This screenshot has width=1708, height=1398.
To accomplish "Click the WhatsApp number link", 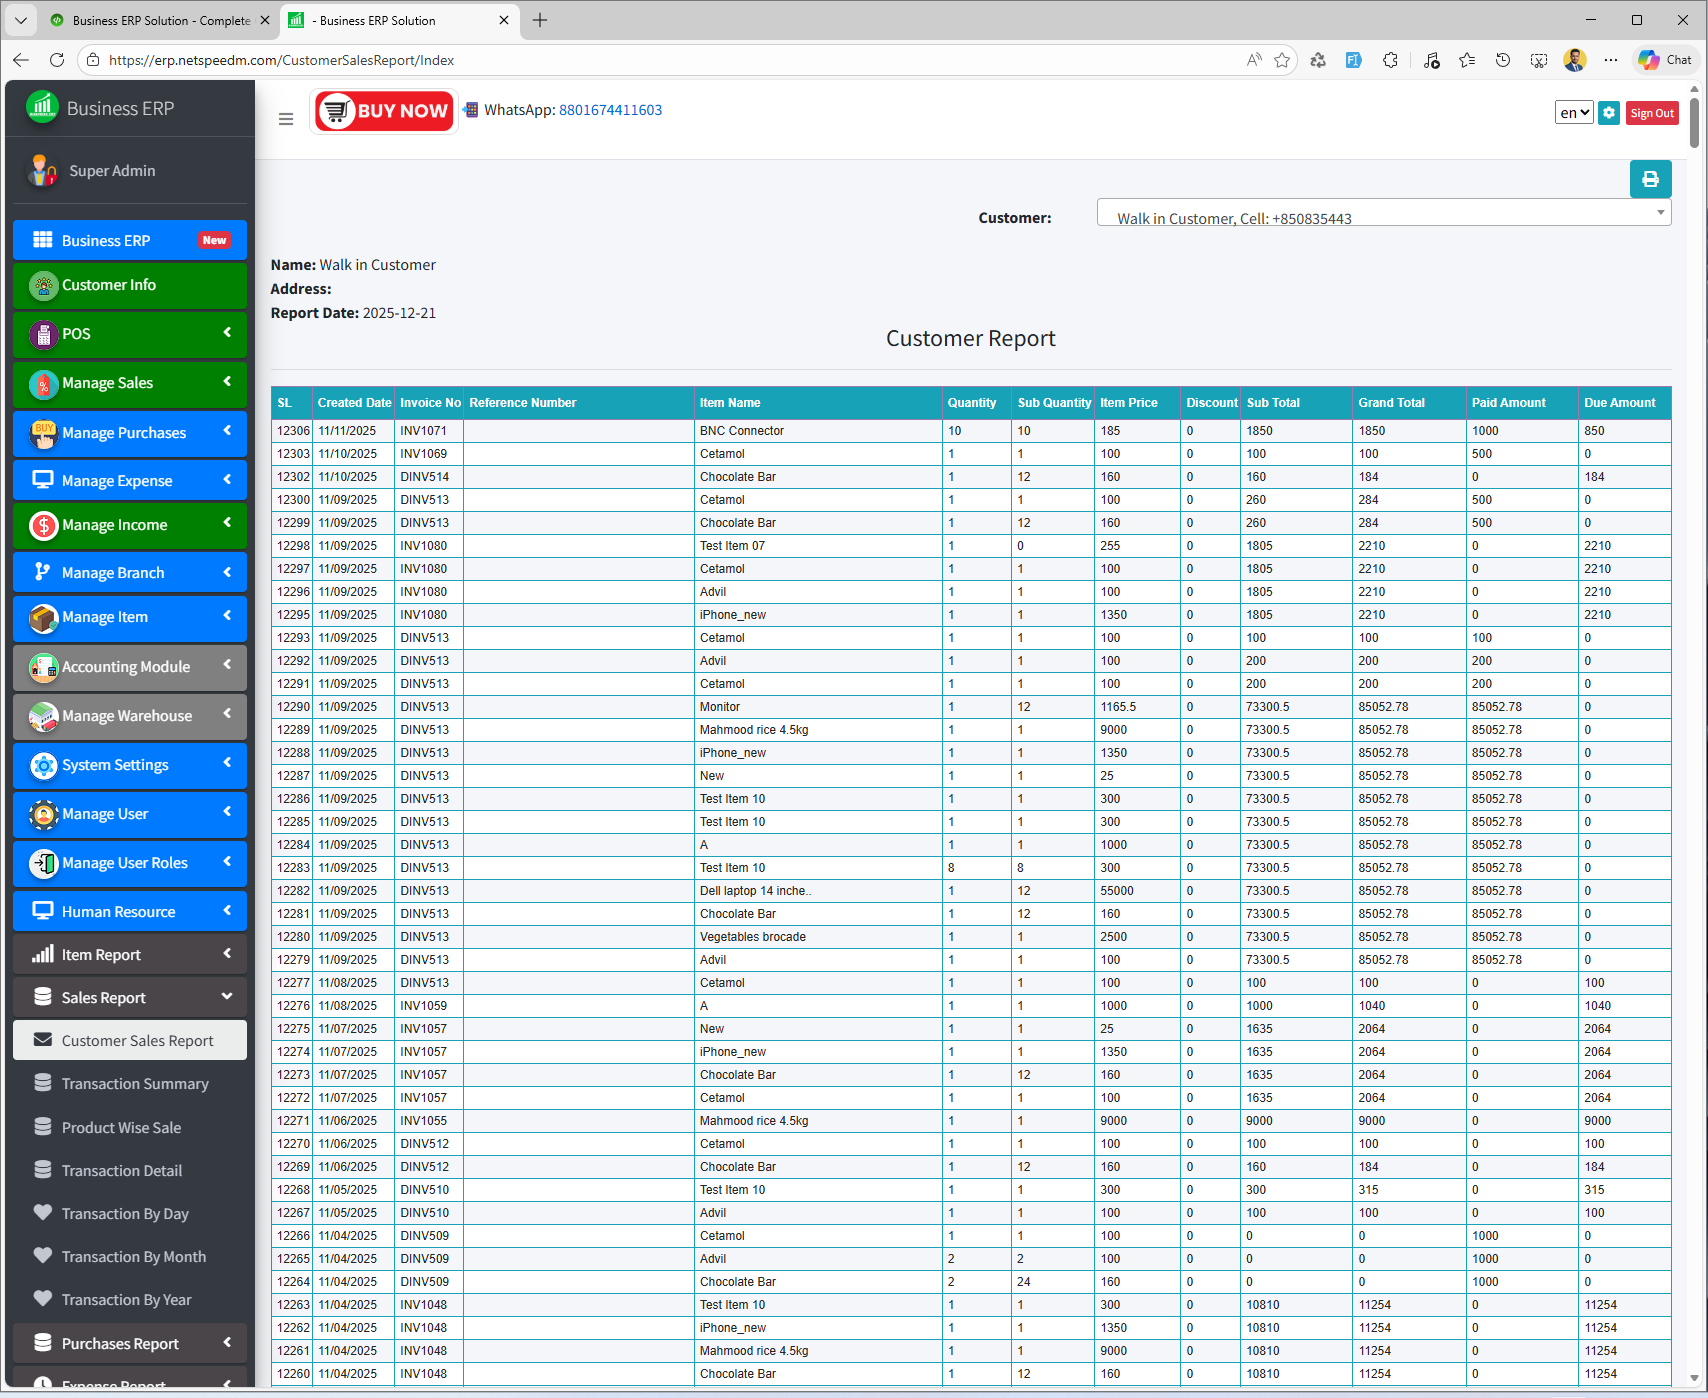I will coord(610,110).
